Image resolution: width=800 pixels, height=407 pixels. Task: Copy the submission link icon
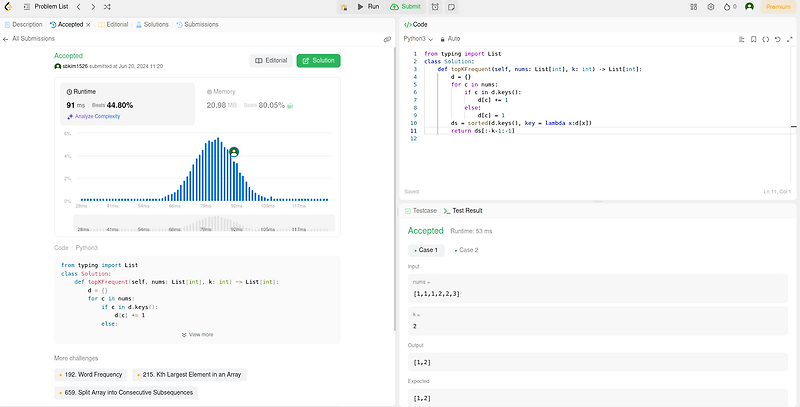[x=387, y=39]
